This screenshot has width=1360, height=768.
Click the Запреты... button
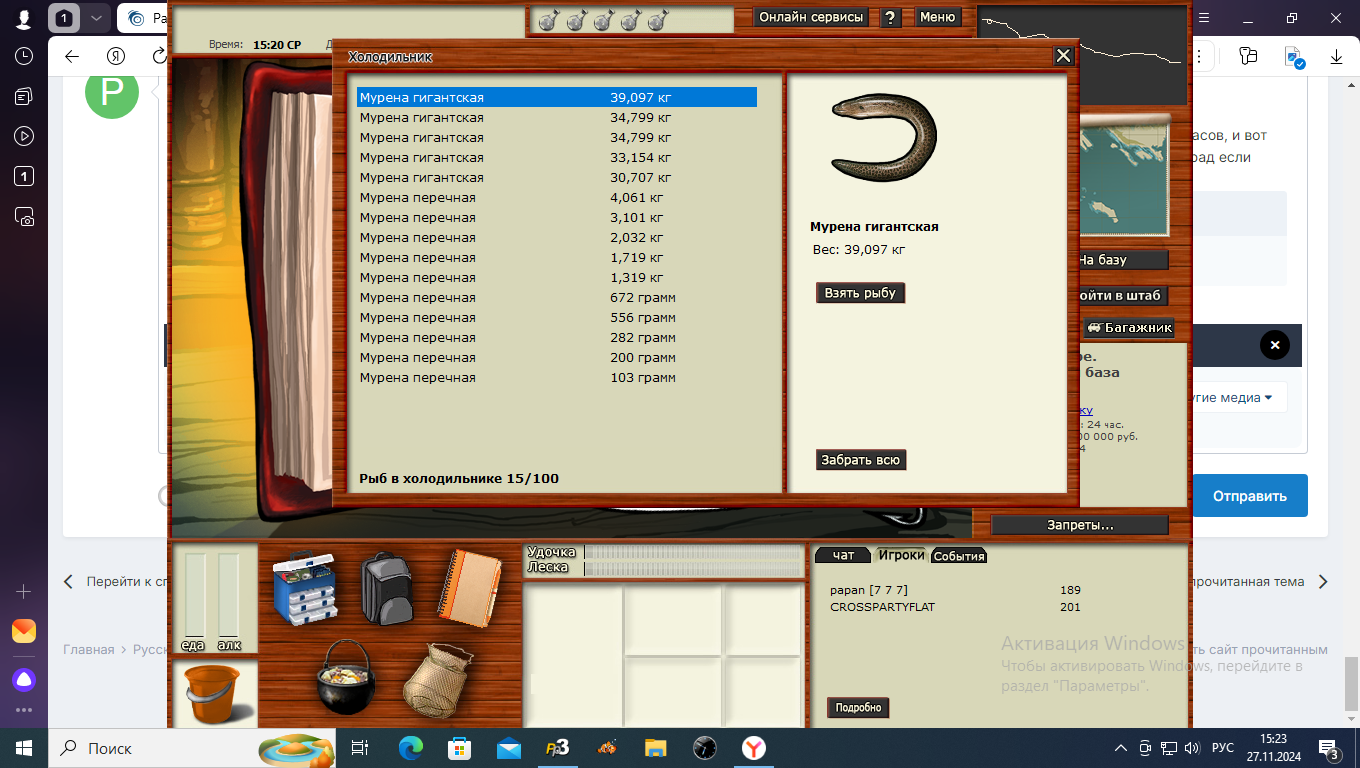(1080, 525)
